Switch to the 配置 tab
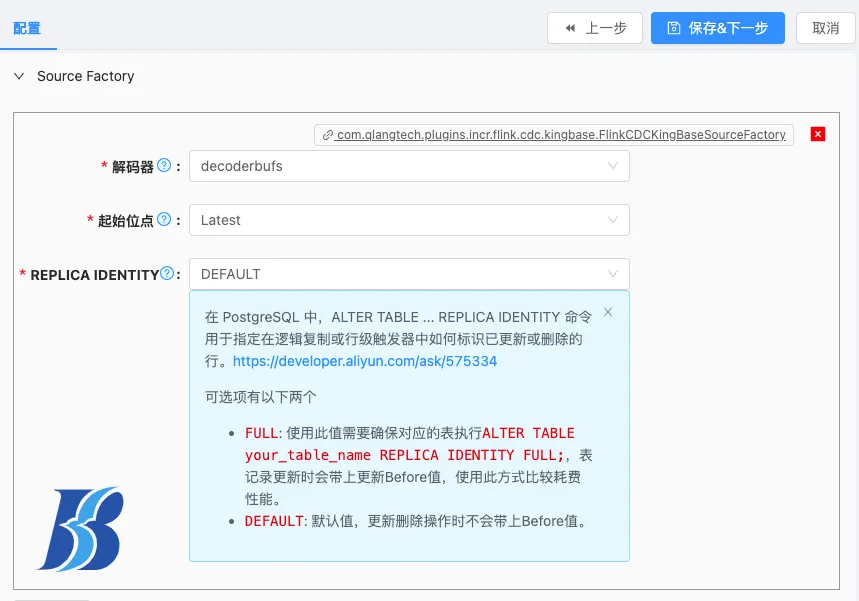Screen dimensions: 859x601 [27, 28]
